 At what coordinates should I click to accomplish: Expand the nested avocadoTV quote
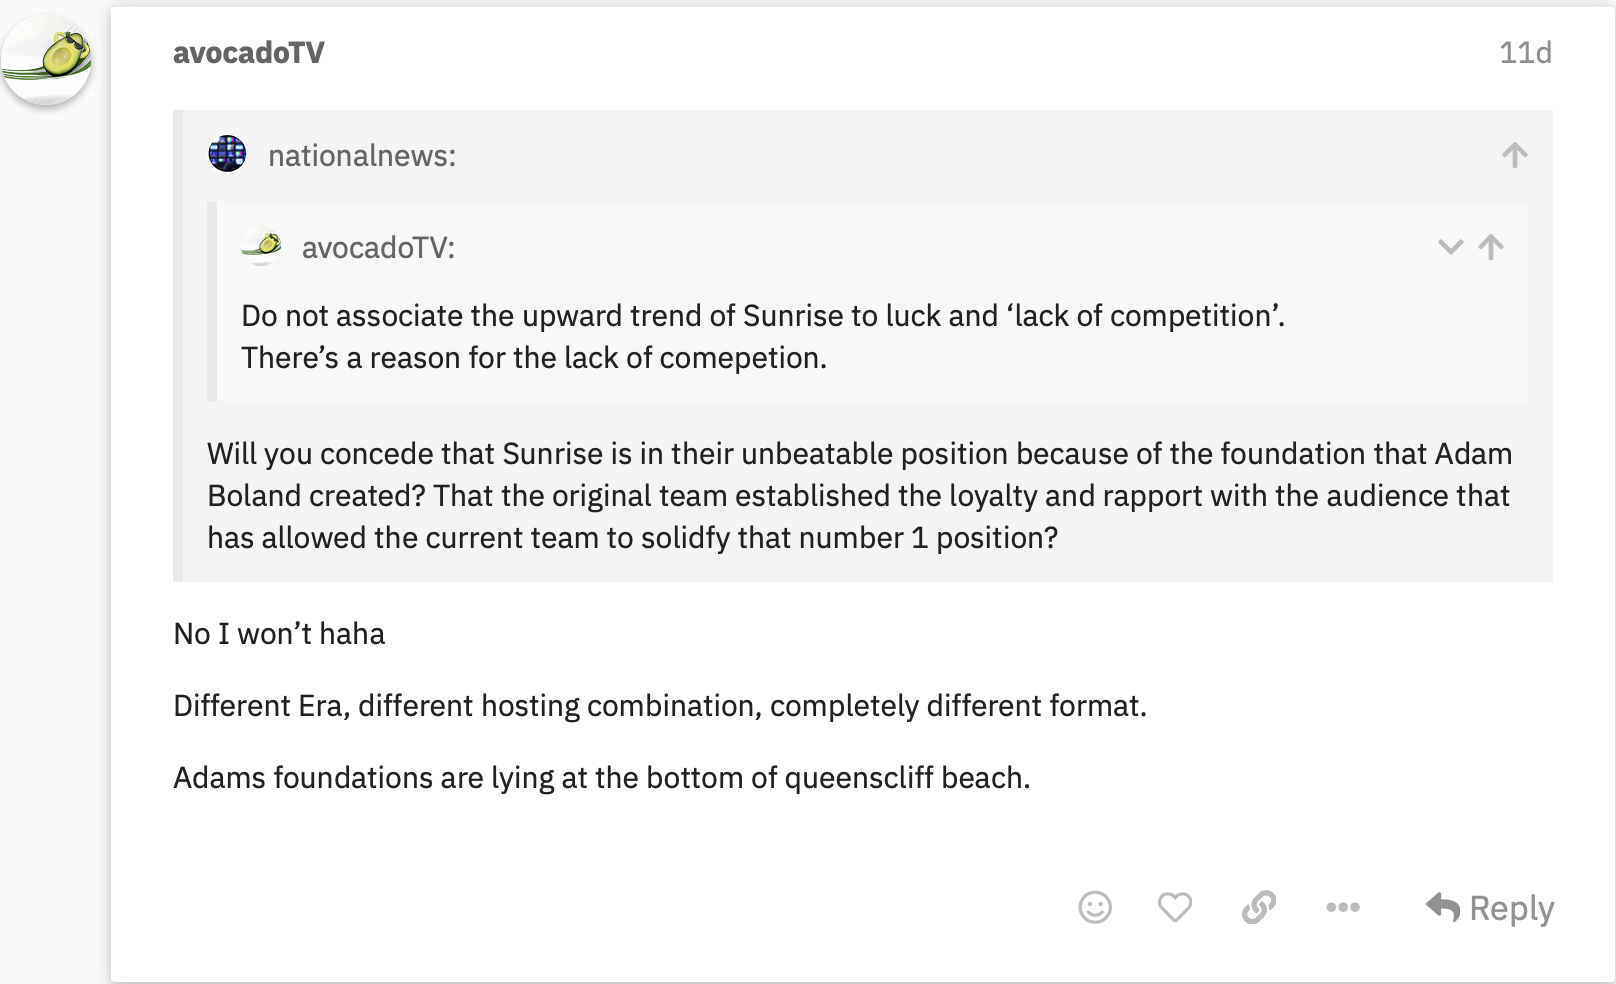click(x=1450, y=247)
